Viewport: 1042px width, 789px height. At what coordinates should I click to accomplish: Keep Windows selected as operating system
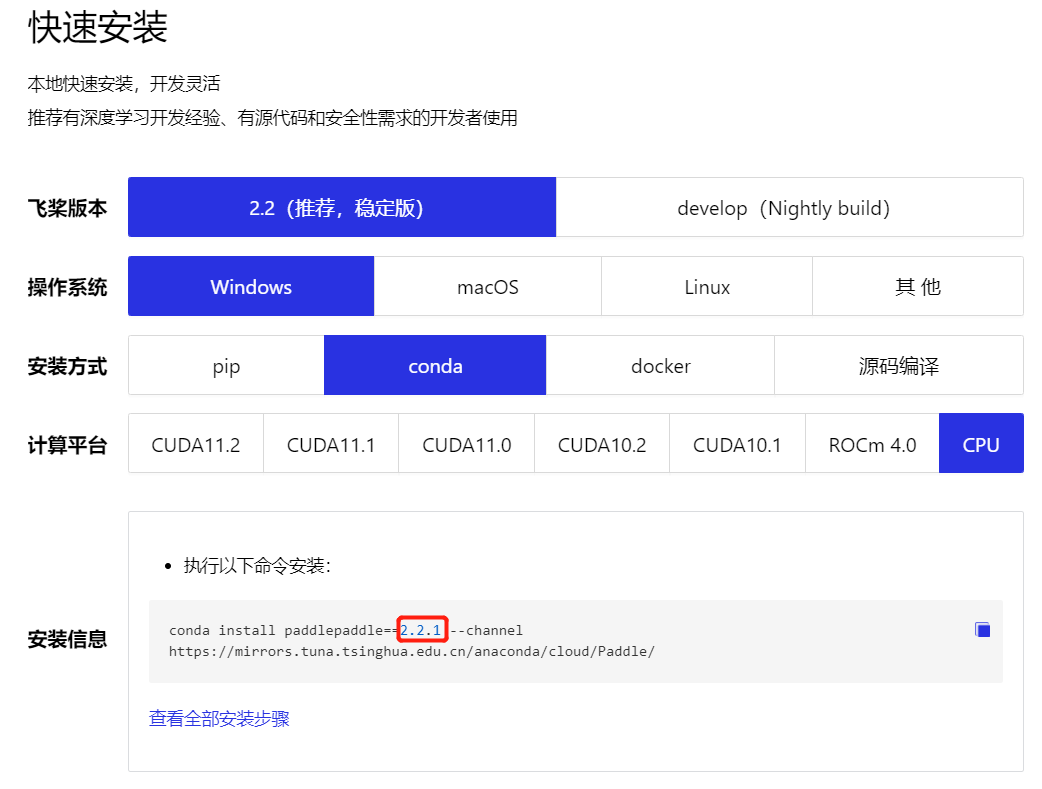click(x=250, y=286)
